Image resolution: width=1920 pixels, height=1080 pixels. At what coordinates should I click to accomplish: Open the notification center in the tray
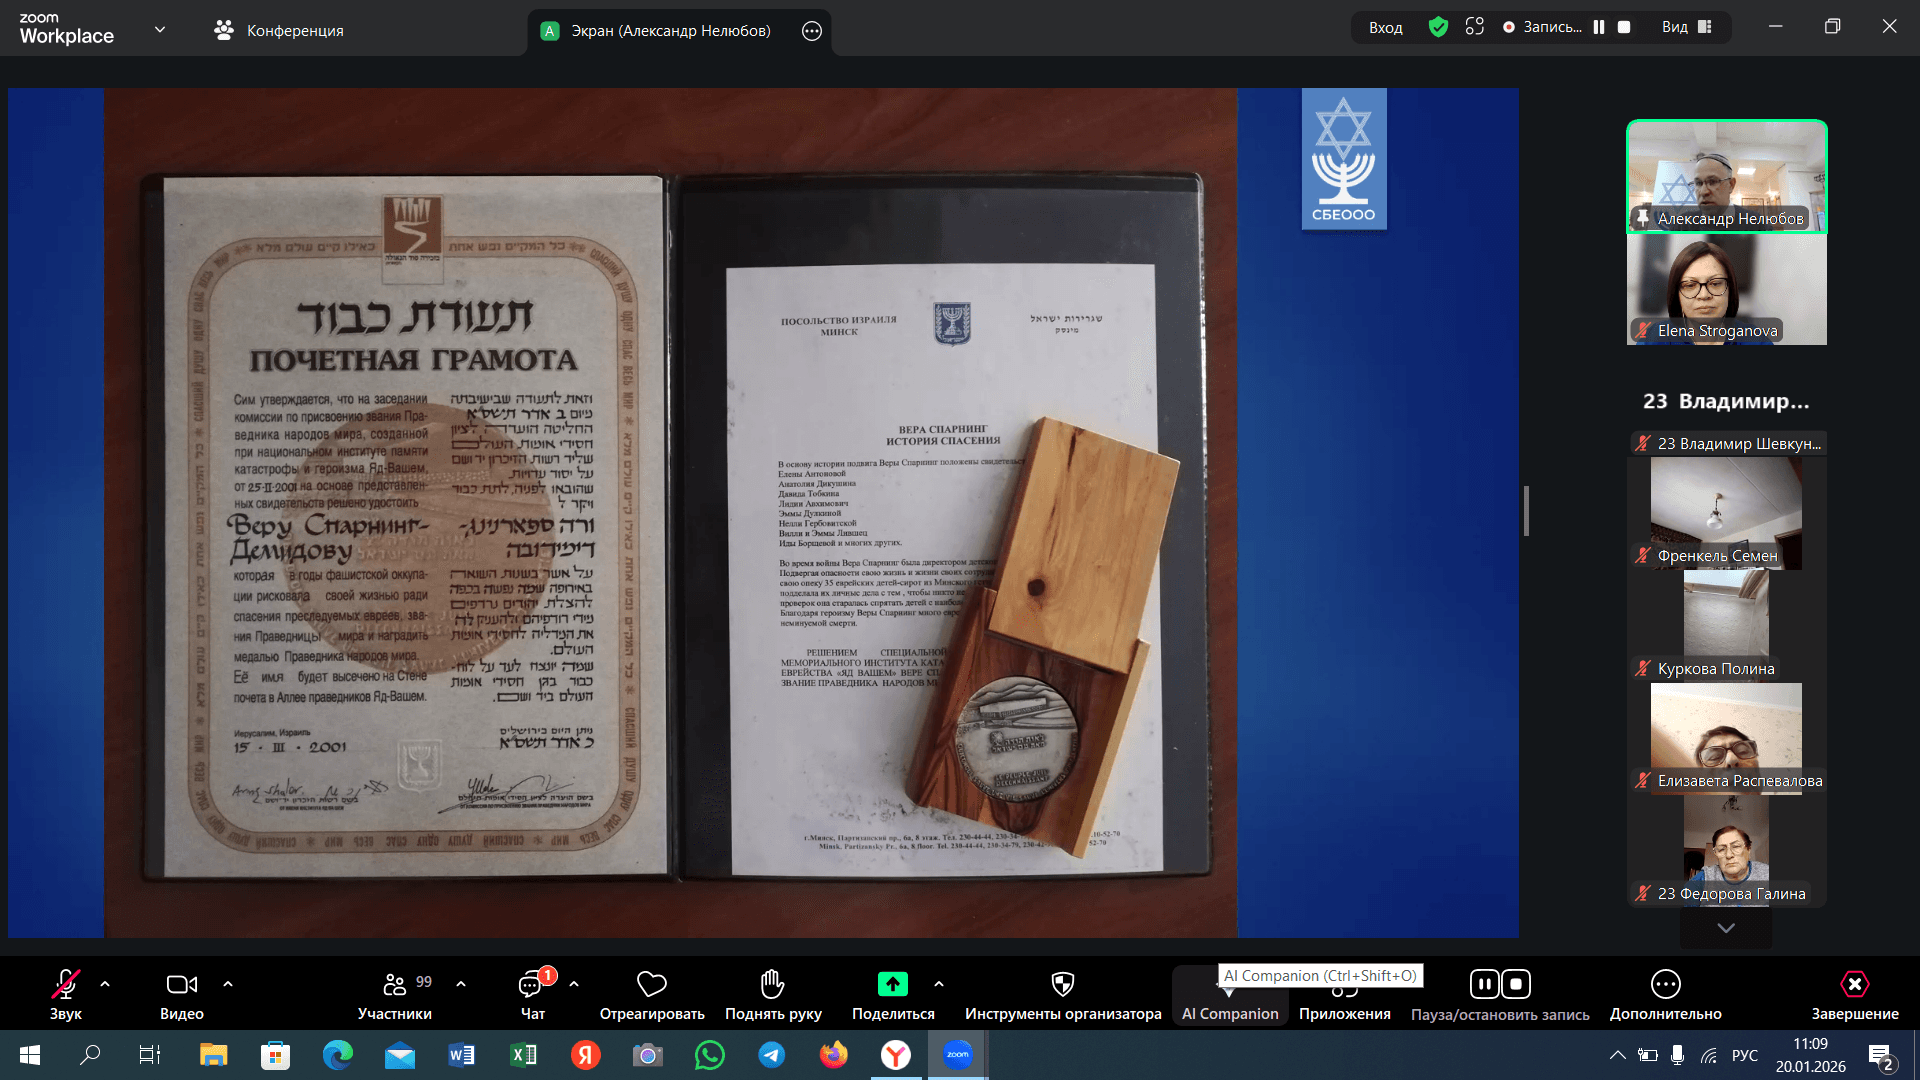1880,1056
